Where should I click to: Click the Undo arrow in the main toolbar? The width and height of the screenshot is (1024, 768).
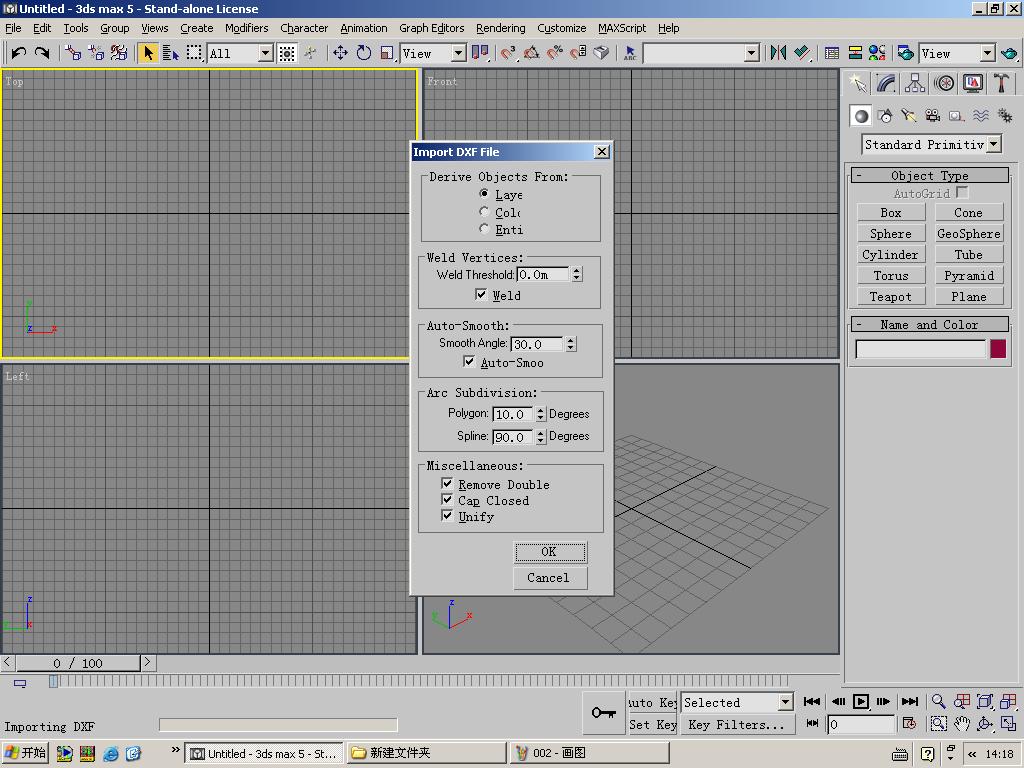point(18,53)
